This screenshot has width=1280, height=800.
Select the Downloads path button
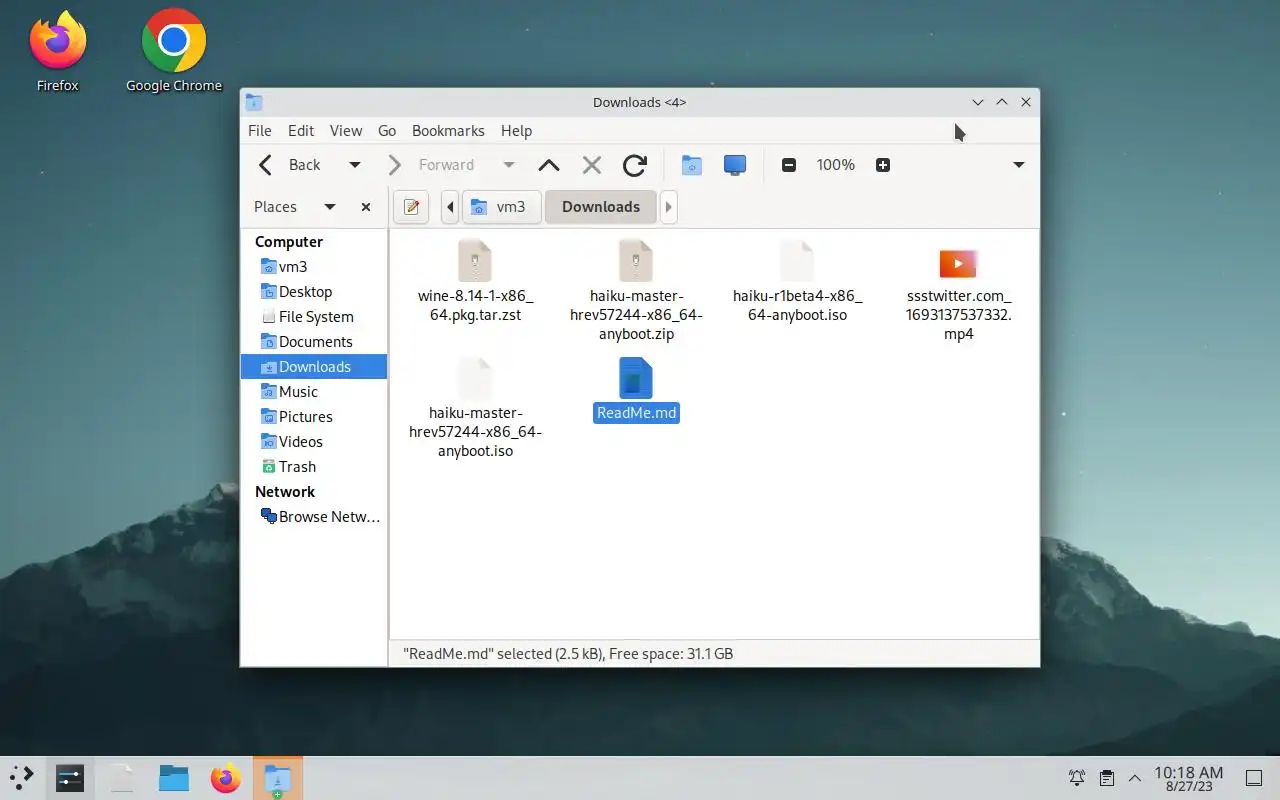click(601, 207)
